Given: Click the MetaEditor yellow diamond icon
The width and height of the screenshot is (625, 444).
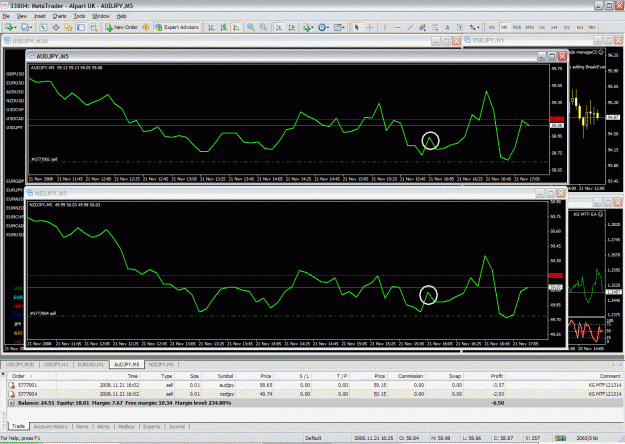Looking at the screenshot, I should pyautogui.click(x=146, y=27).
